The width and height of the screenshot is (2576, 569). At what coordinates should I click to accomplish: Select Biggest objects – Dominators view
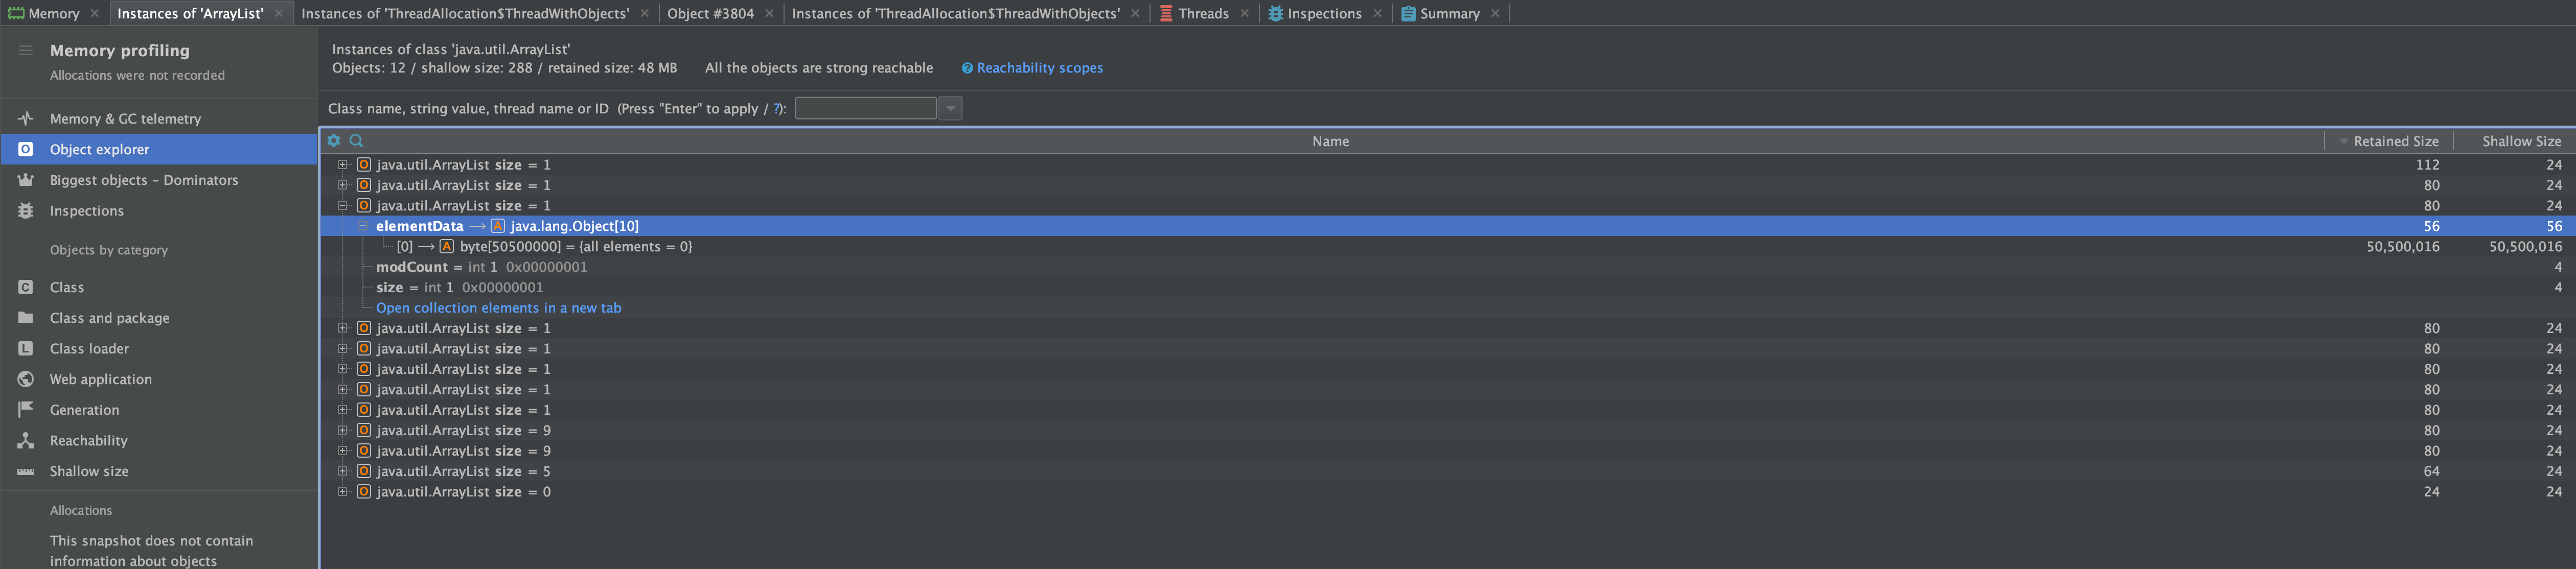click(159, 180)
